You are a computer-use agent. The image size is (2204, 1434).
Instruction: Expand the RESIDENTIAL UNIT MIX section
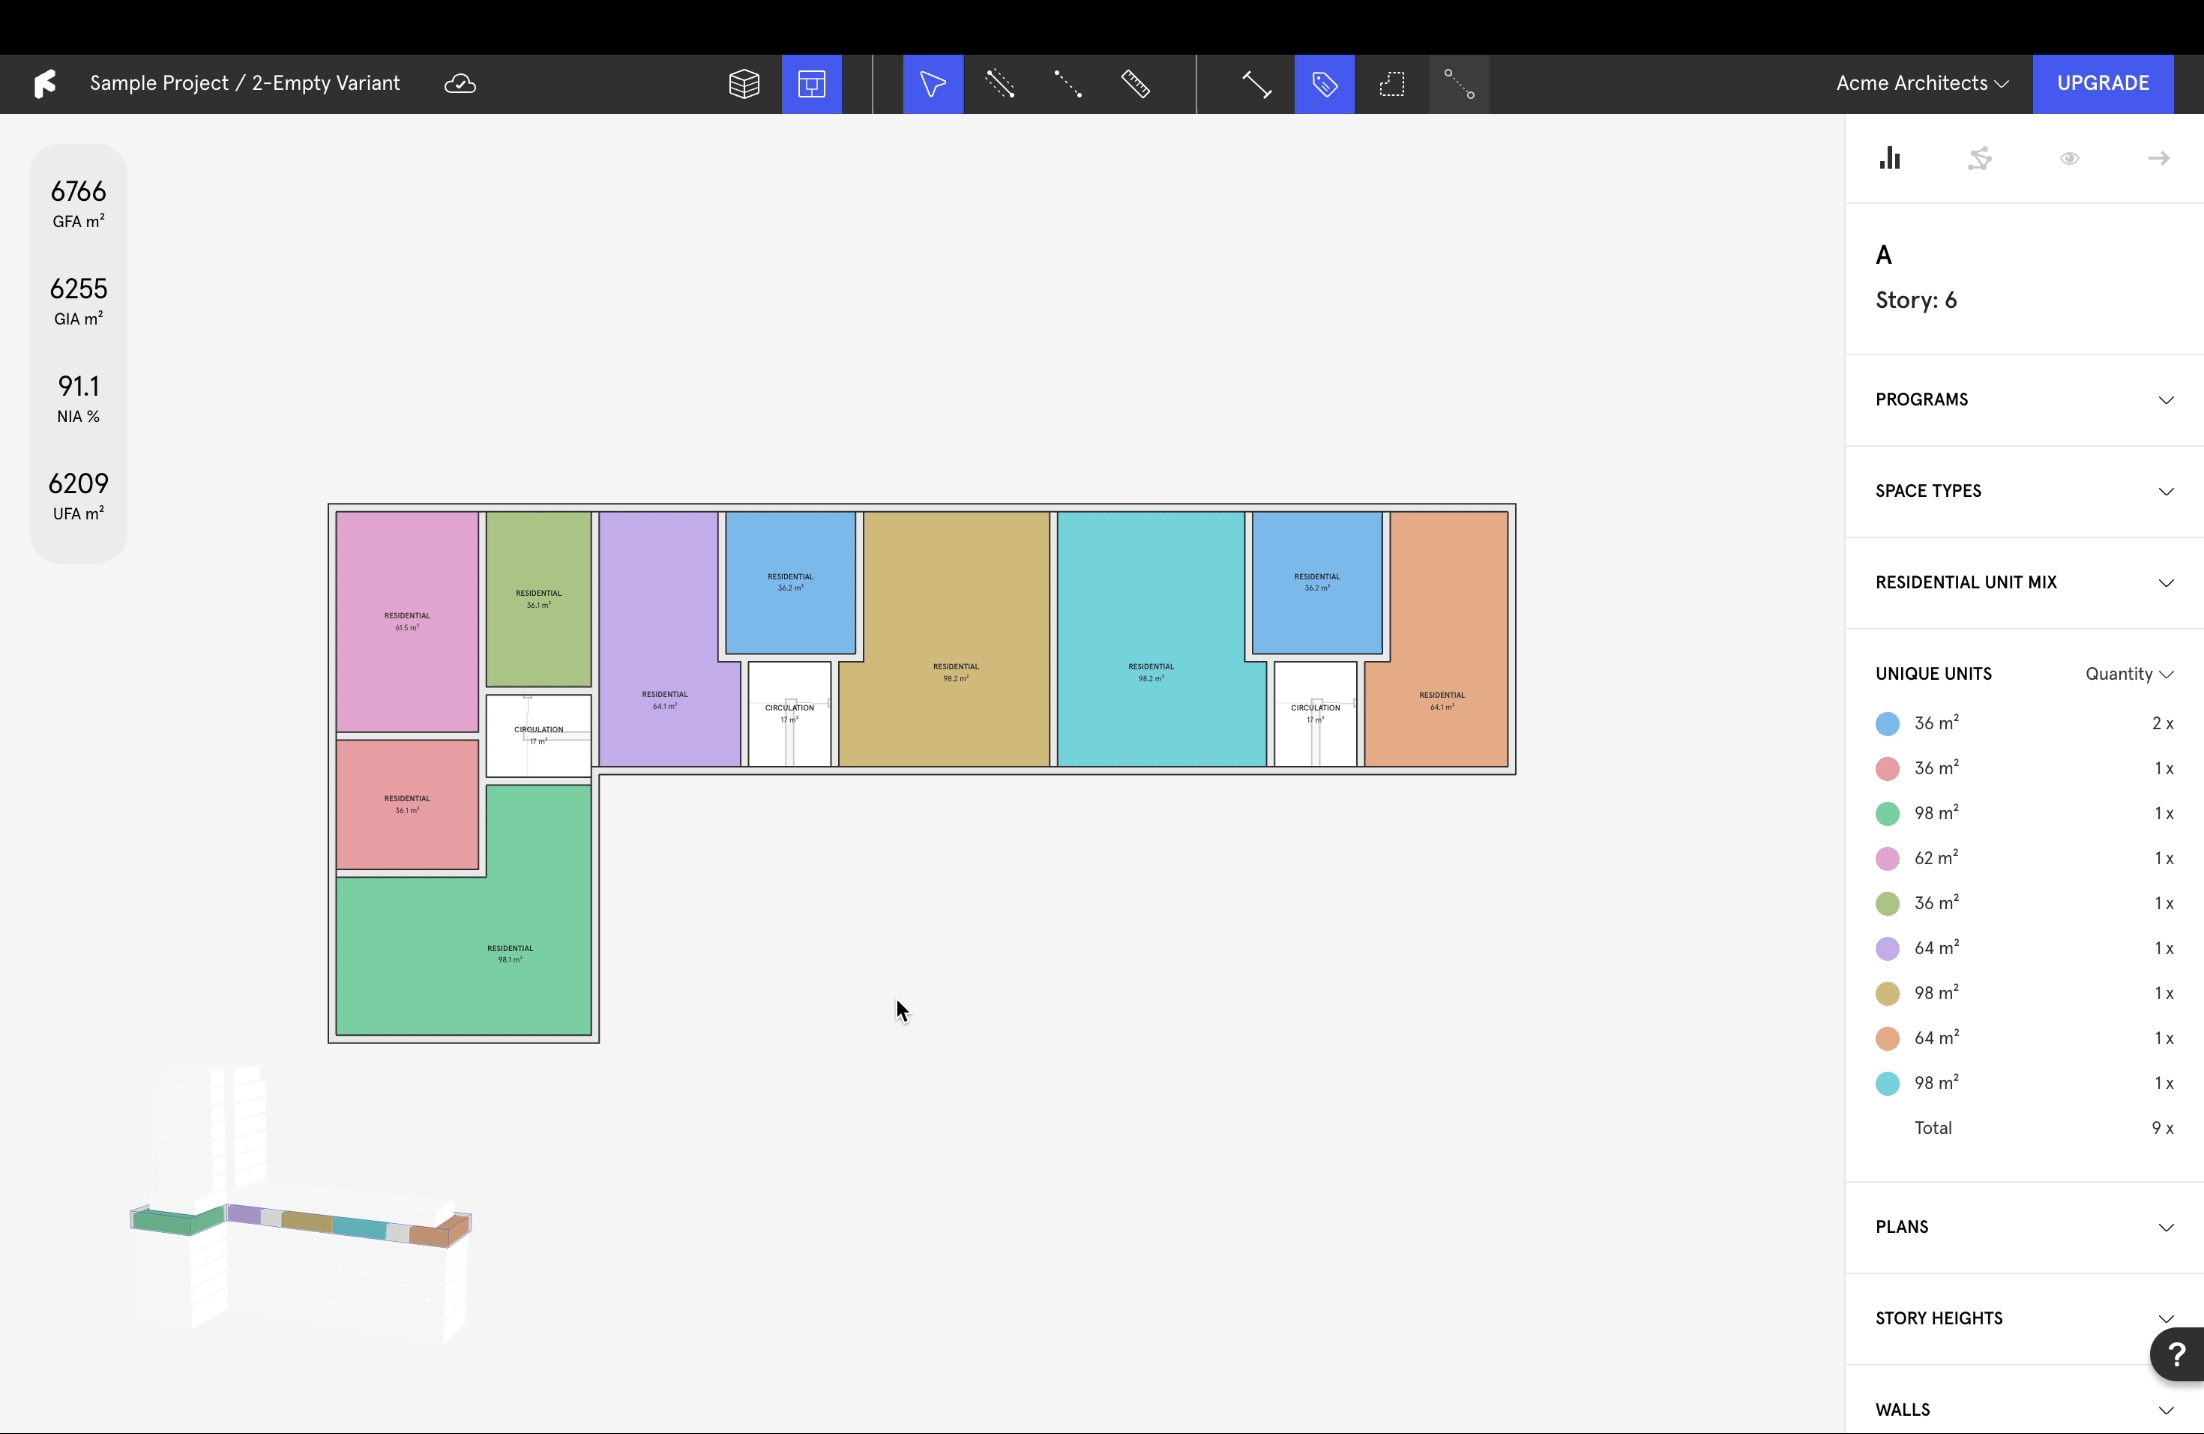click(2024, 583)
